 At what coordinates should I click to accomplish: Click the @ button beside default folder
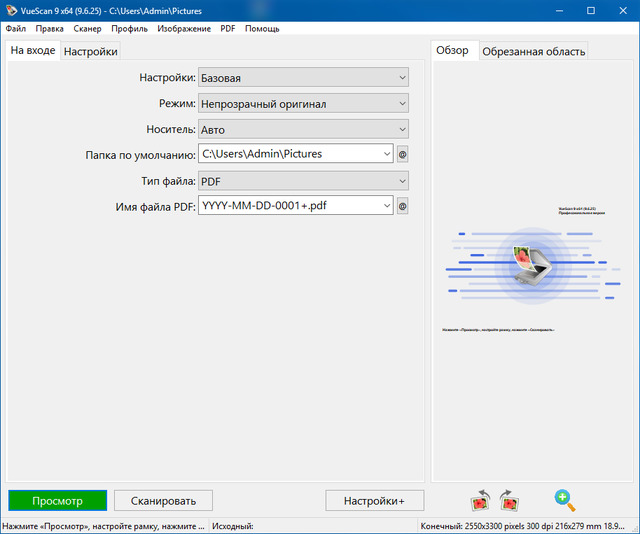click(403, 154)
